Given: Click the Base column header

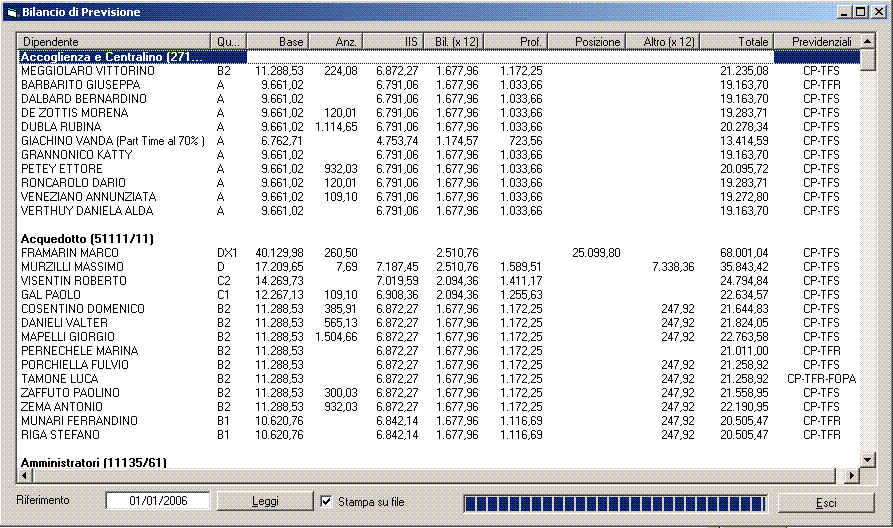Looking at the screenshot, I should pyautogui.click(x=277, y=42).
